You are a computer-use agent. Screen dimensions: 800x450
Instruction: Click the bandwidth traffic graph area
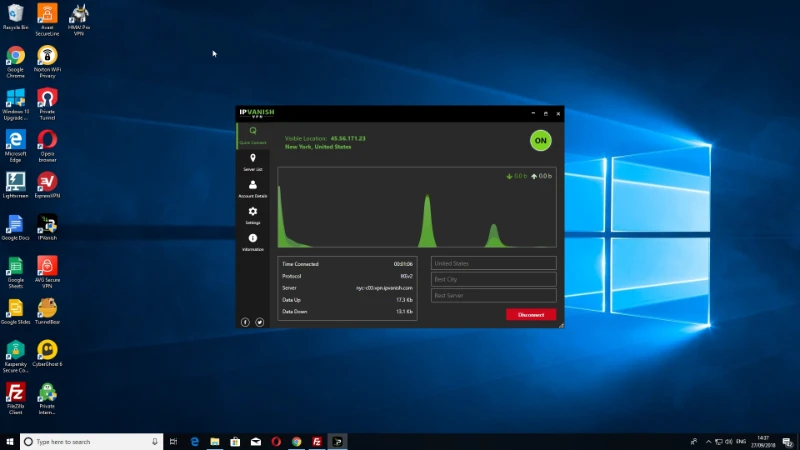click(x=417, y=208)
